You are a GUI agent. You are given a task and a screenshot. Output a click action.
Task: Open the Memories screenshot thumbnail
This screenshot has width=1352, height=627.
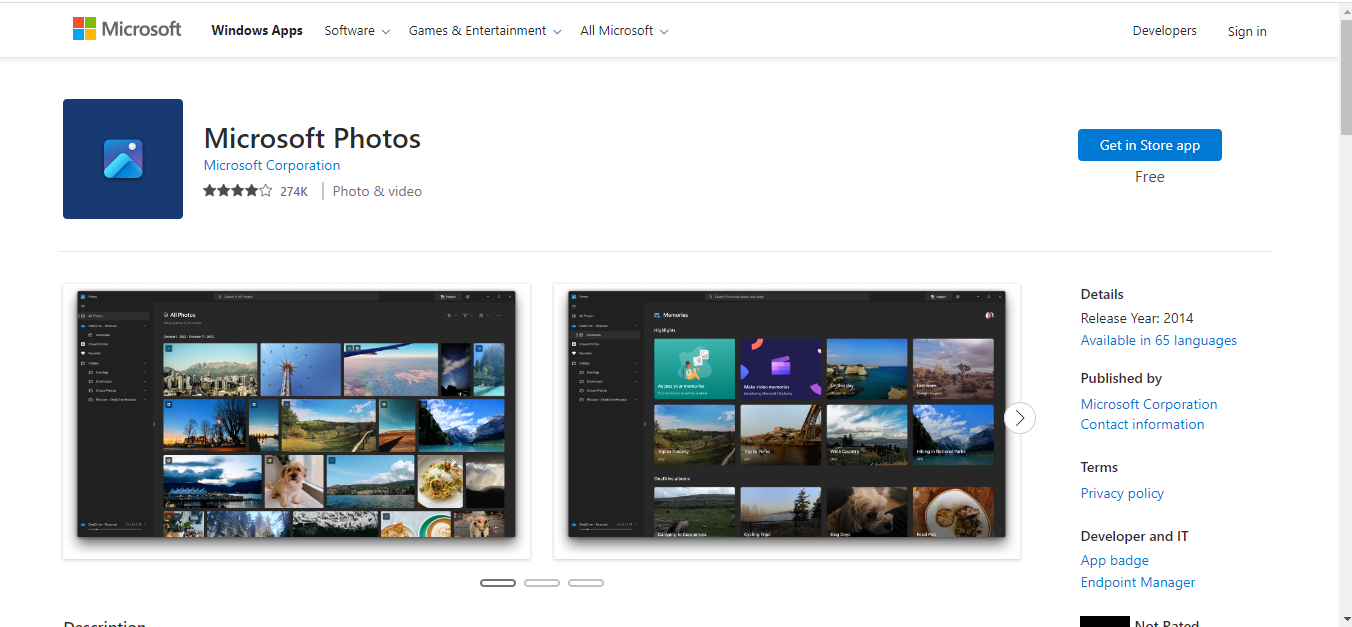787,421
